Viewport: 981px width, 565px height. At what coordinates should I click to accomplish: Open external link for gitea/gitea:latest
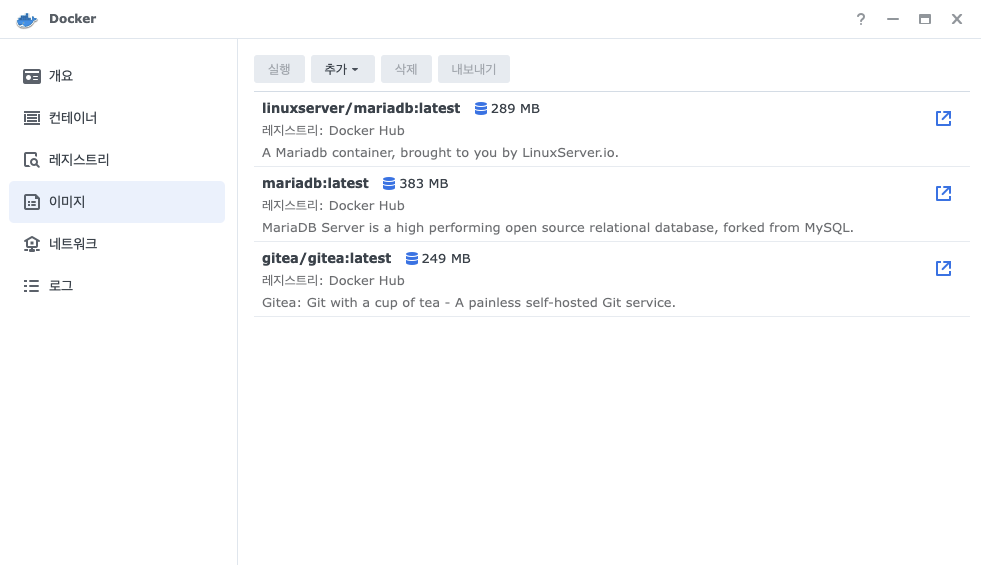pyautogui.click(x=943, y=268)
